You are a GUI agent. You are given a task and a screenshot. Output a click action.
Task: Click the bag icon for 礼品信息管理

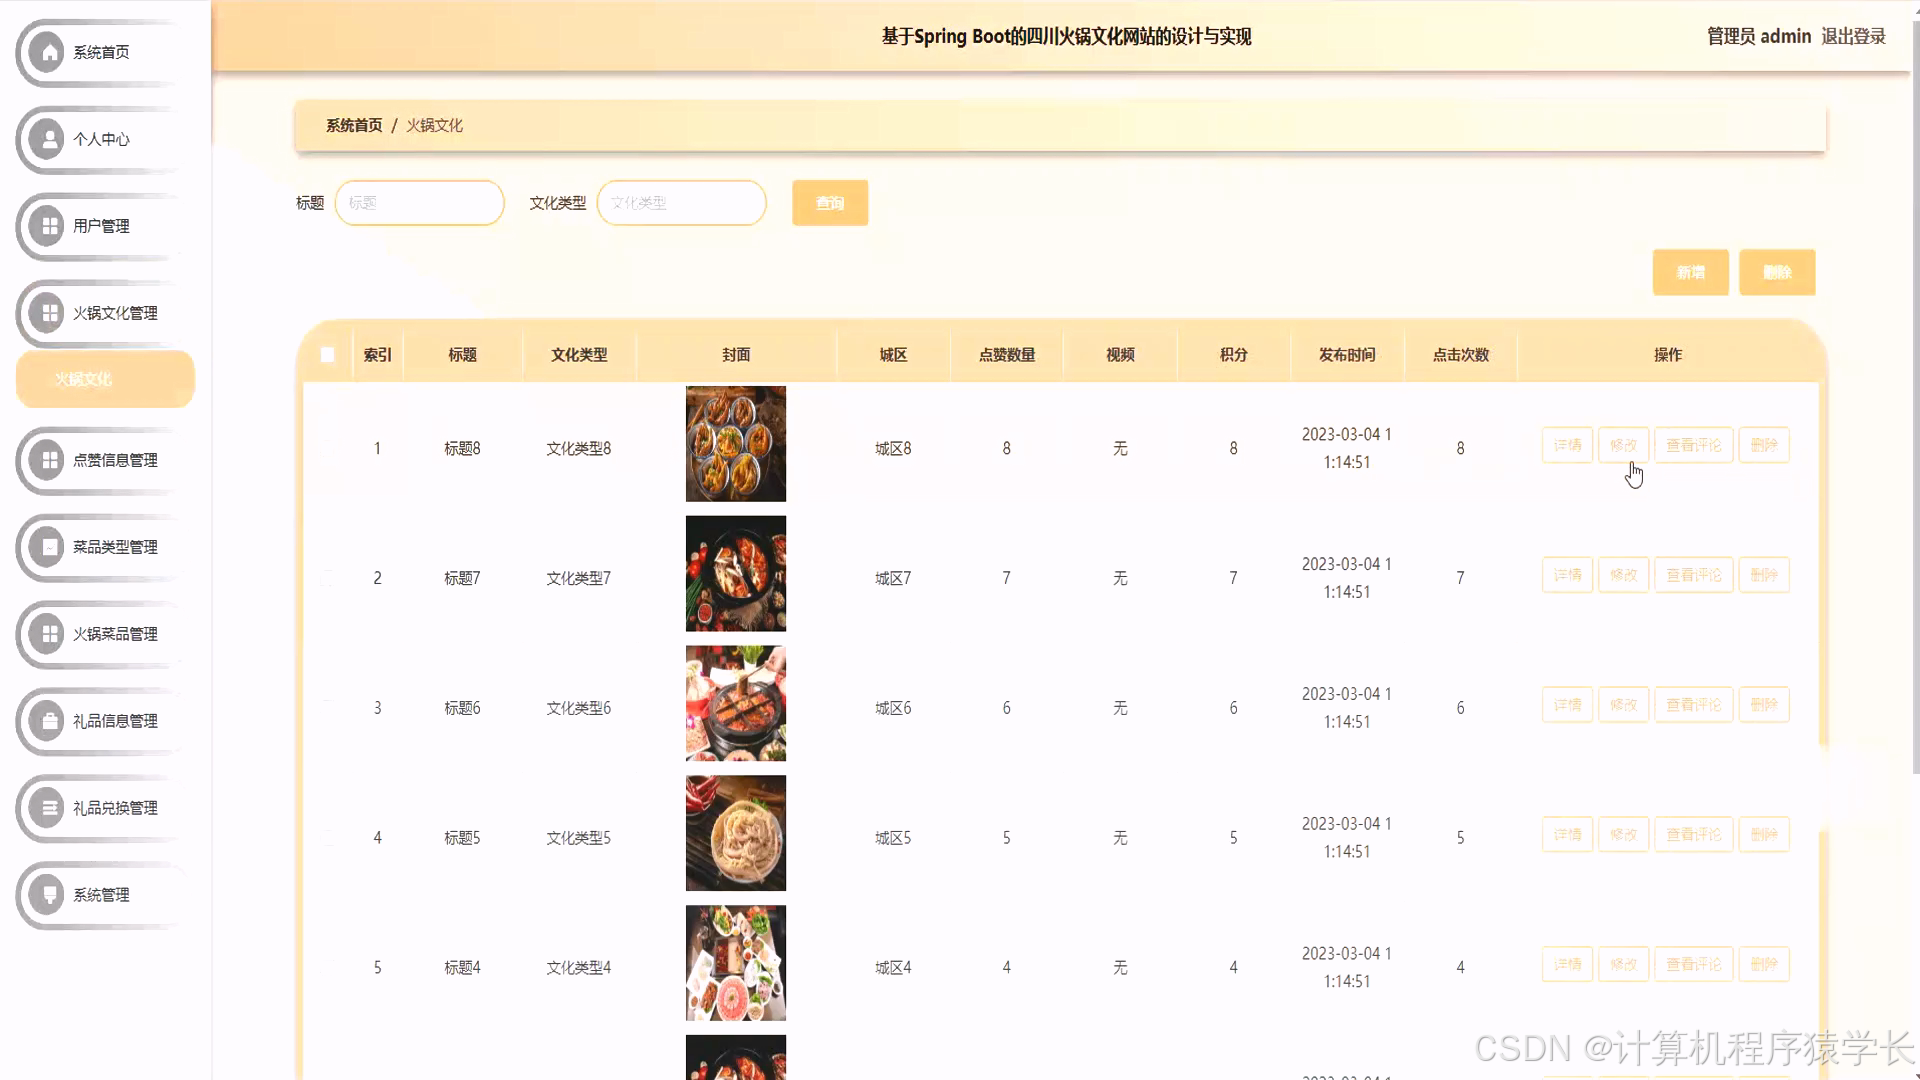(48, 721)
